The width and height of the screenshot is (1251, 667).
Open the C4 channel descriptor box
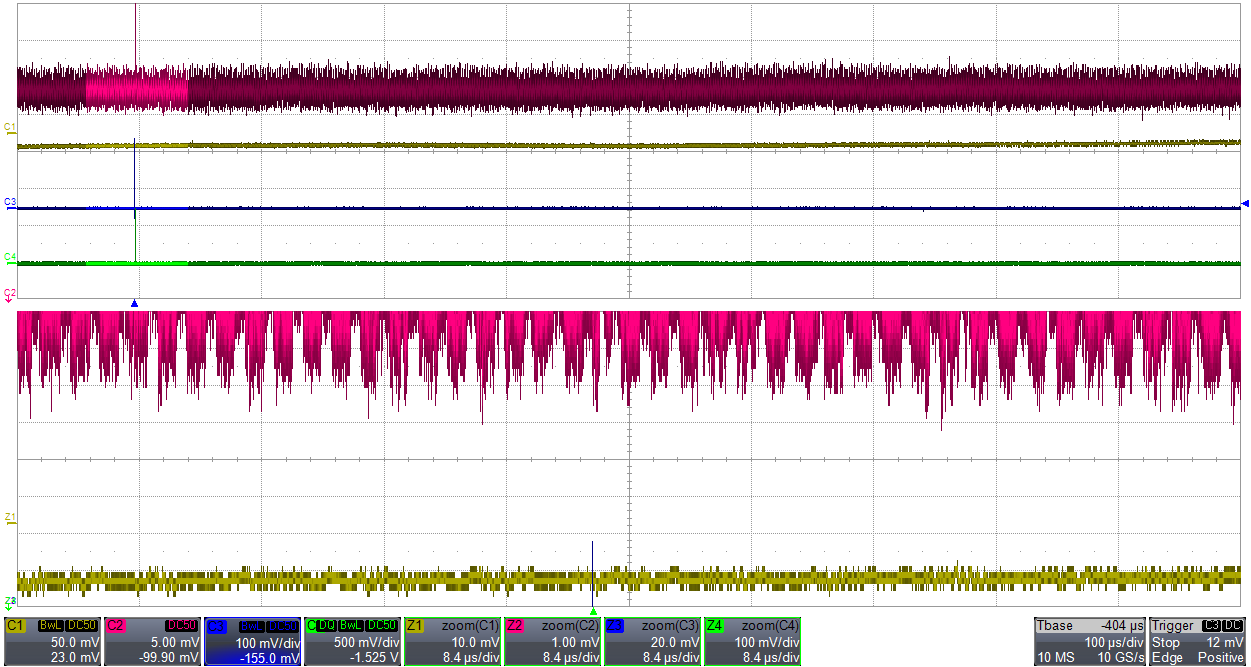[x=352, y=641]
